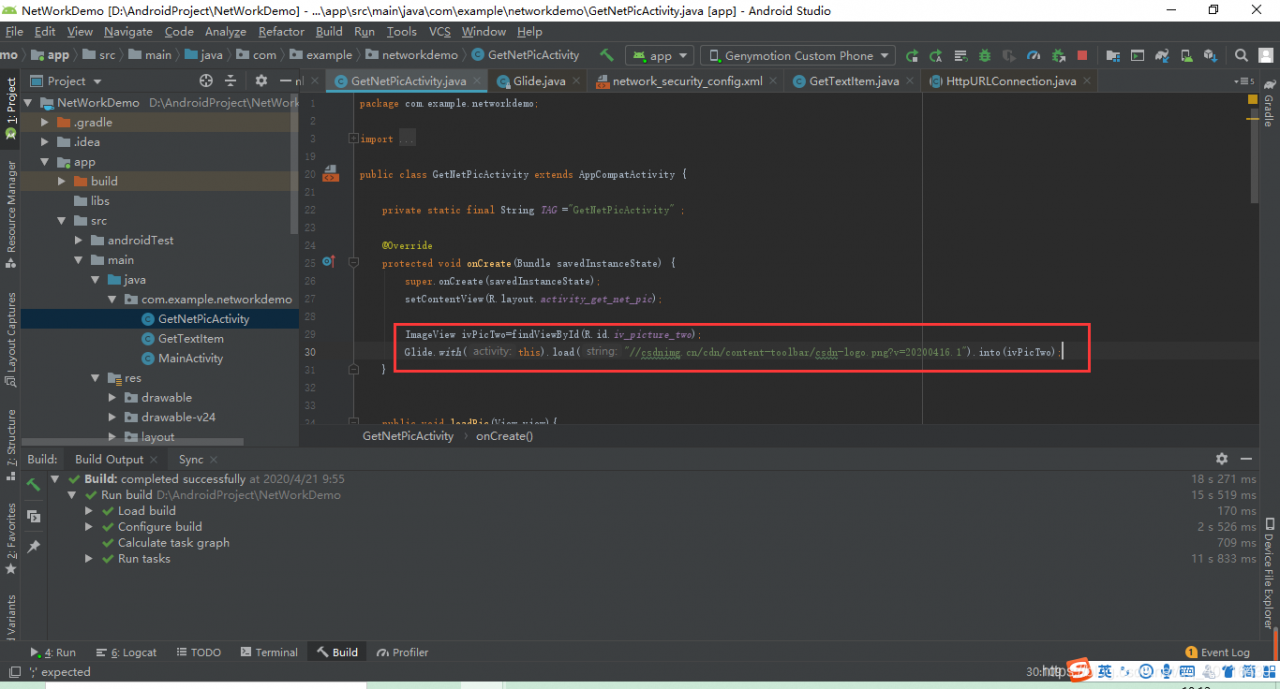This screenshot has width=1280, height=689.
Task: Open the Profiler gauge icon in toolbar
Action: pos(1034,55)
